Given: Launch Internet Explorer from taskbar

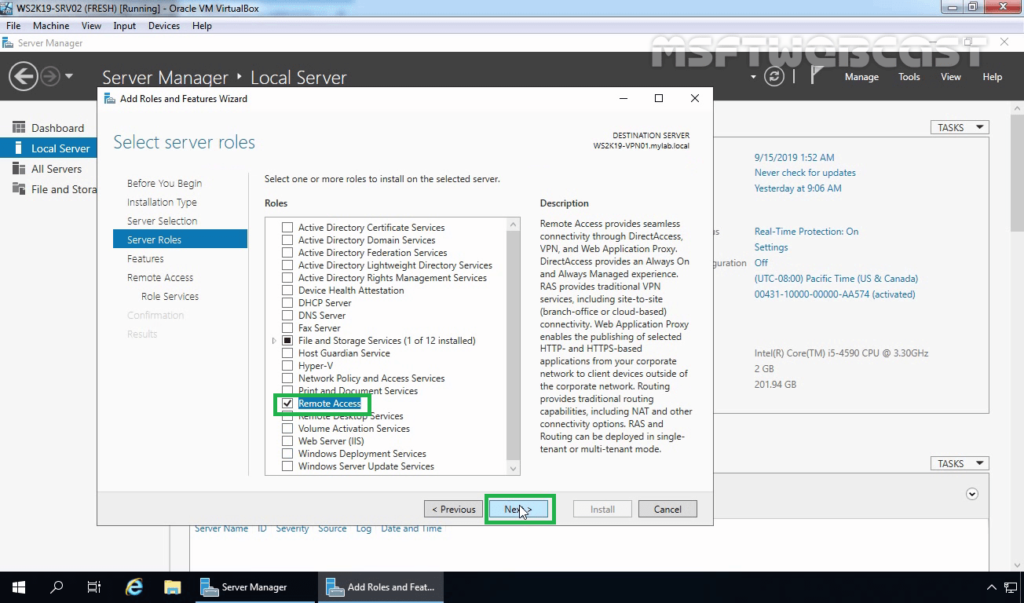Looking at the screenshot, I should [134, 587].
